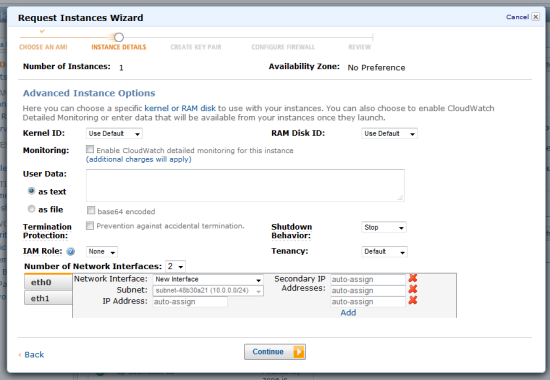Image resolution: width=550 pixels, height=380 pixels.
Task: Click the wizard progress step circle marker
Action: [x=119, y=37]
